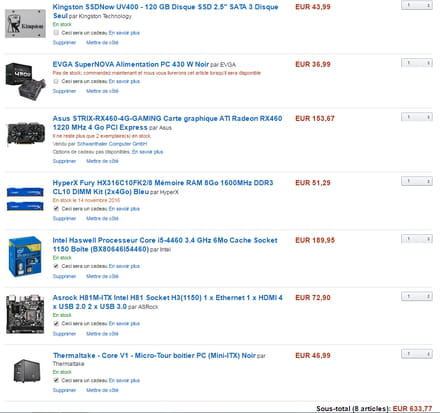Uncheck gift option for HyperX Fury RAM

pos(56,209)
